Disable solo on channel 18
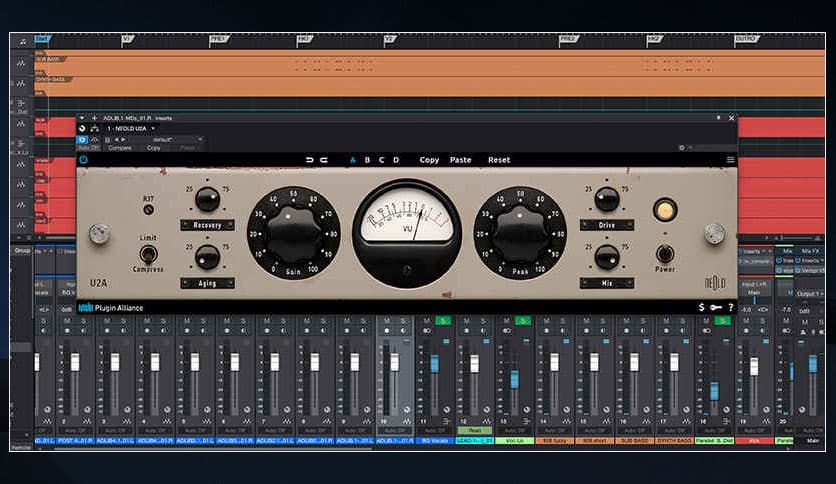This screenshot has width=836, height=484. point(722,320)
